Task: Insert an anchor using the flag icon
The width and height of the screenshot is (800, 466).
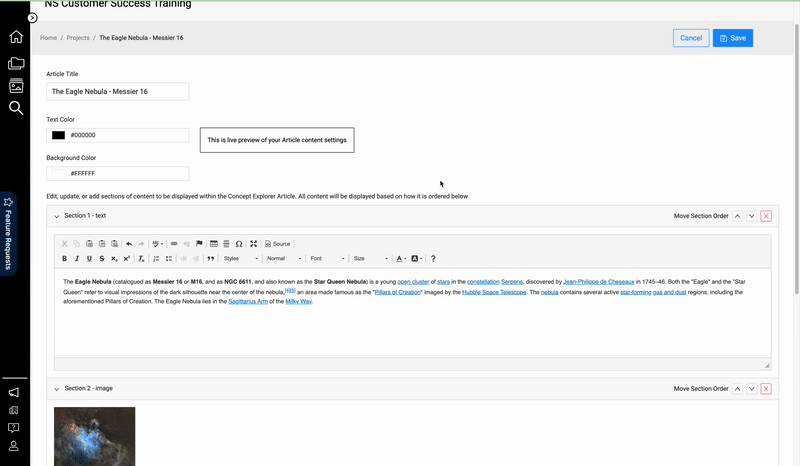Action: [x=199, y=243]
